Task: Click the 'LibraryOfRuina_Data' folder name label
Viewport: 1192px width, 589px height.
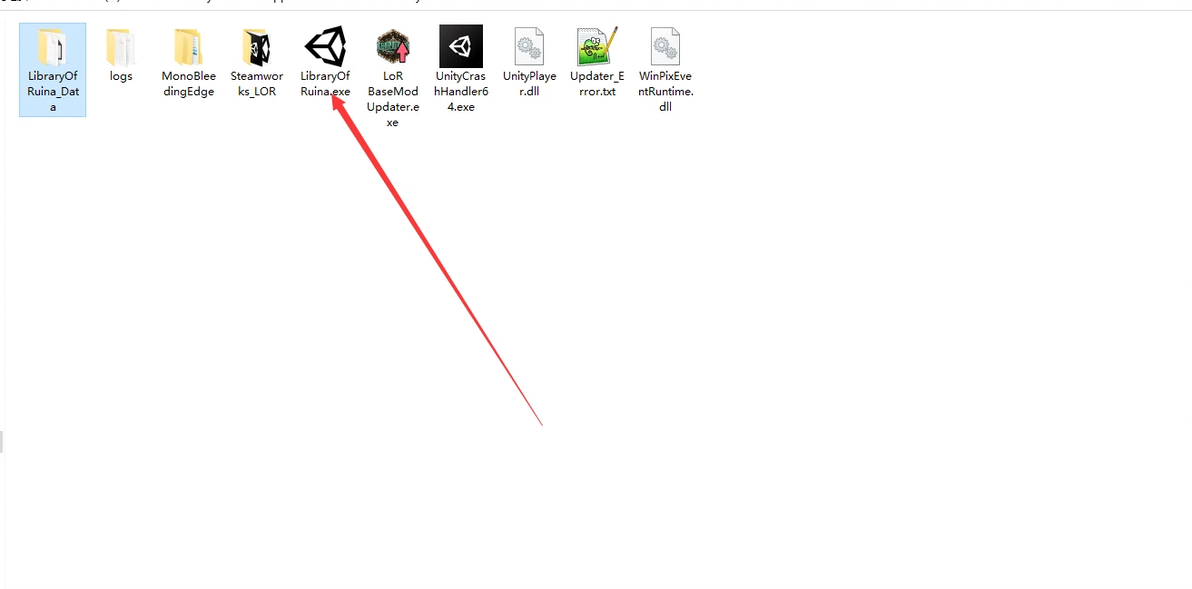Action: tap(52, 91)
